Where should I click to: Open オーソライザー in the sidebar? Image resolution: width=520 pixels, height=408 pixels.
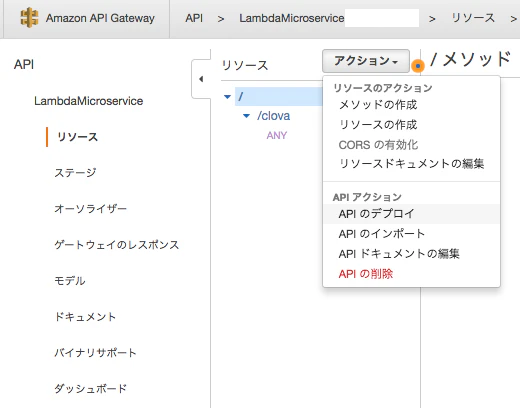90,209
